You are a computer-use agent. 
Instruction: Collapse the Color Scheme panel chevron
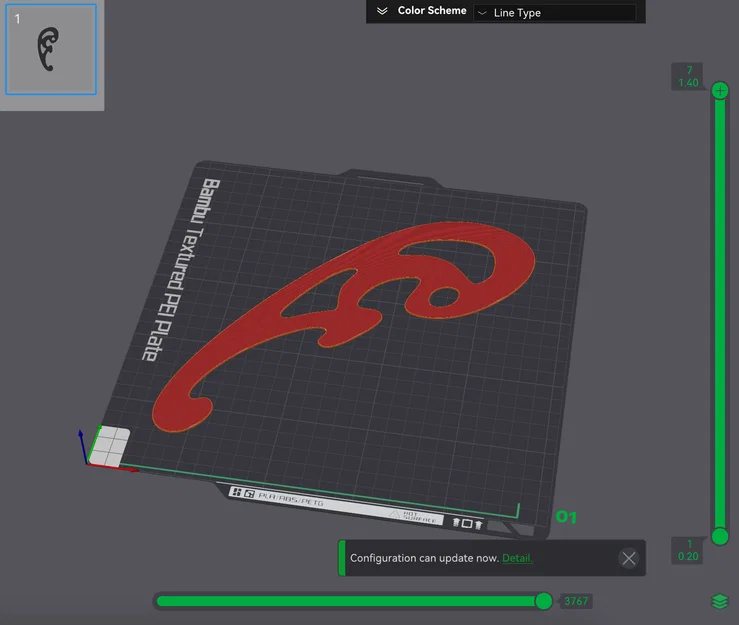pos(382,11)
